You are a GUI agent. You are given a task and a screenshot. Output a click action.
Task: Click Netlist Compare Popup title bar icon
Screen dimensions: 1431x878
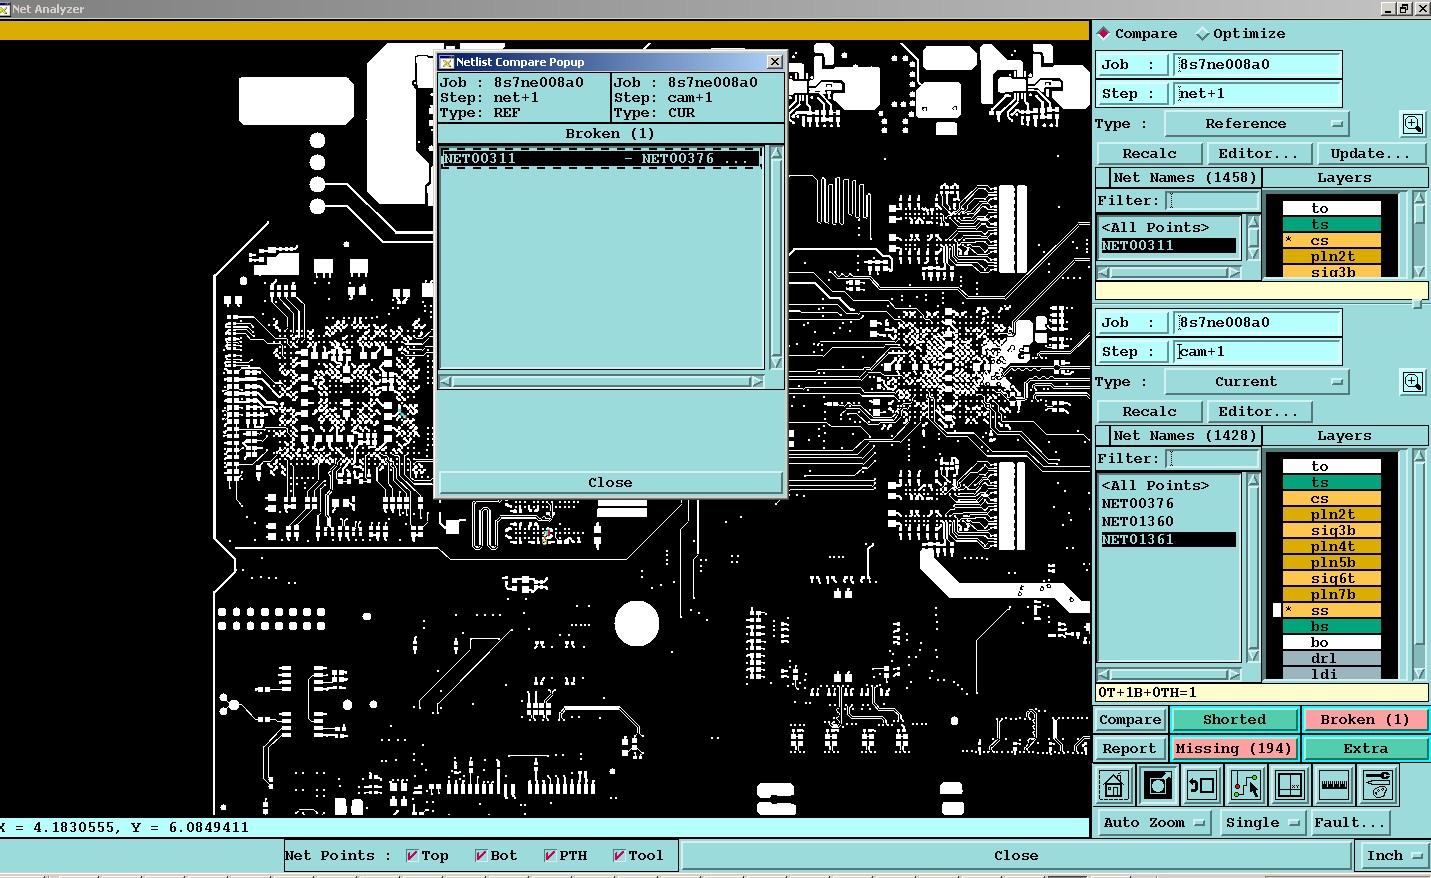tap(447, 62)
